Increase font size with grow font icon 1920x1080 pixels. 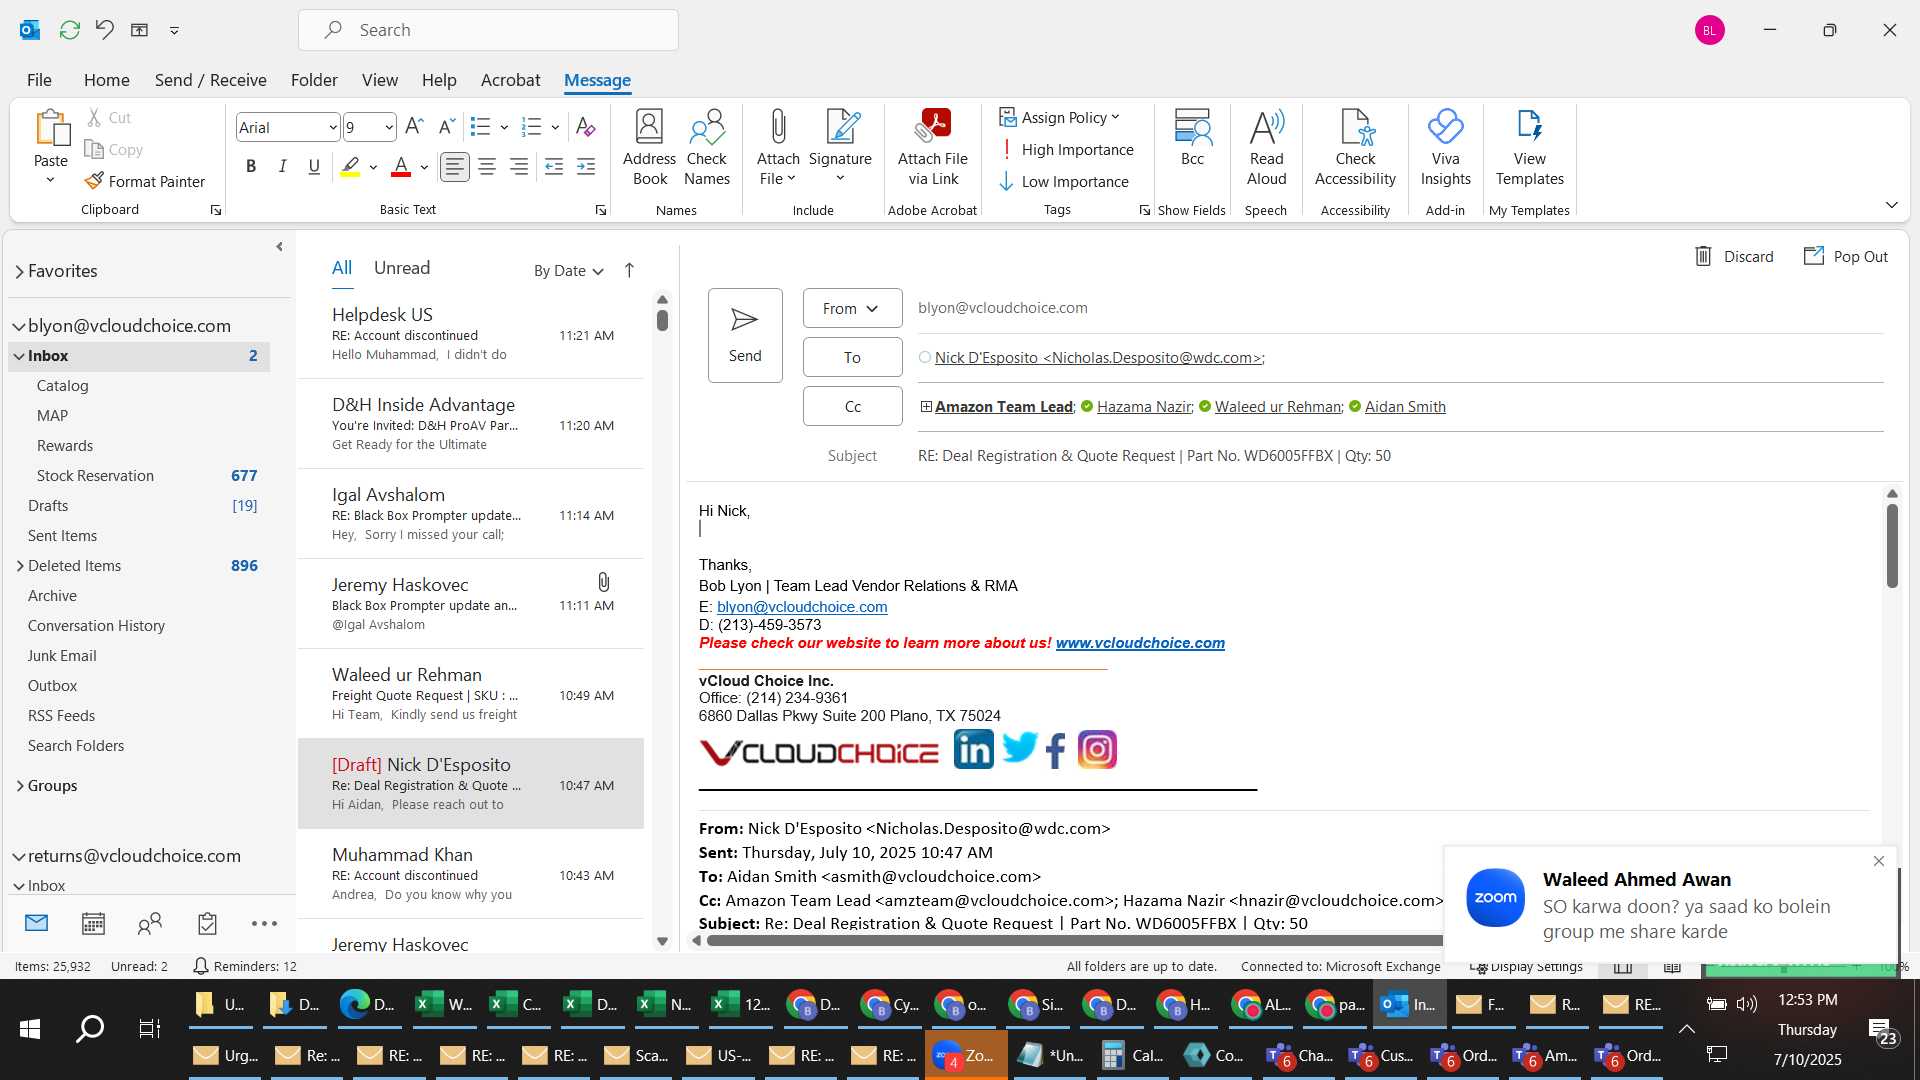414,127
